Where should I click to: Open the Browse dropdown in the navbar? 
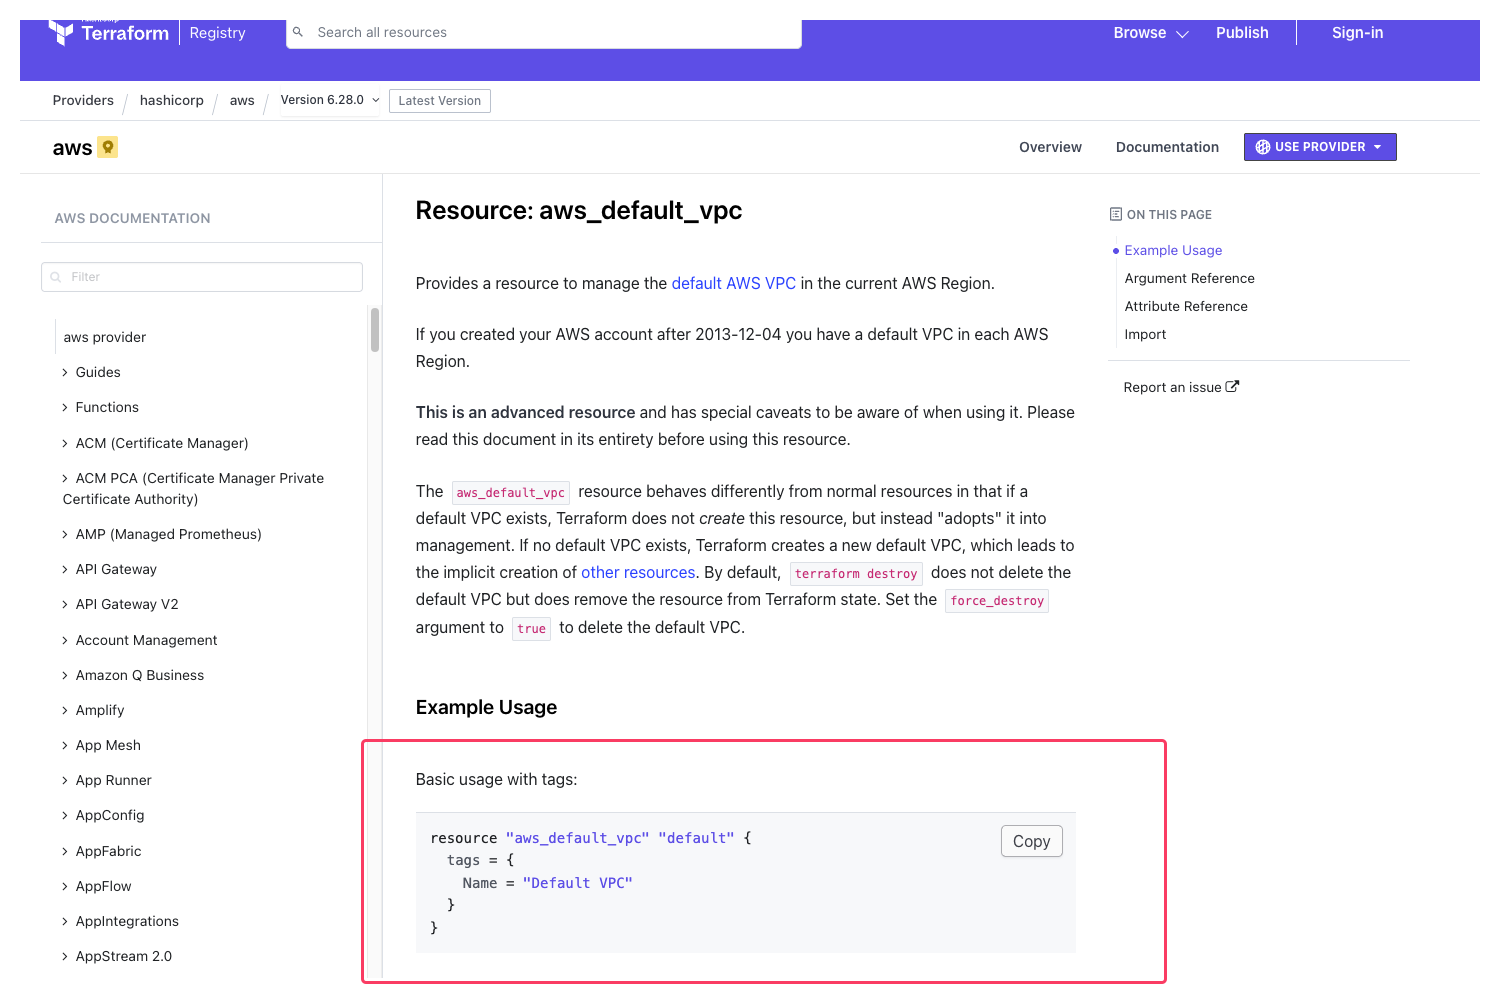click(1150, 32)
